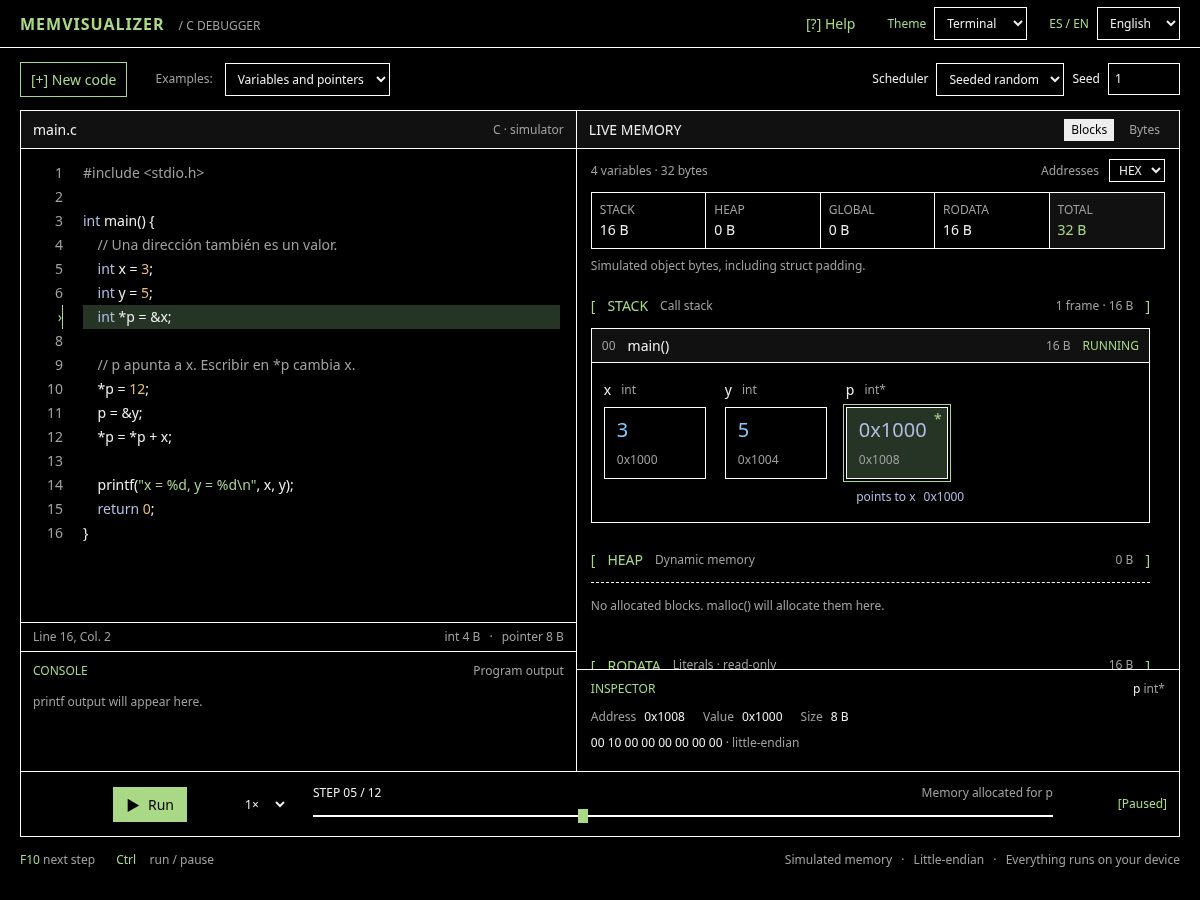Click the 'STEP 05 / 12' label
The image size is (1200, 900).
pos(347,792)
